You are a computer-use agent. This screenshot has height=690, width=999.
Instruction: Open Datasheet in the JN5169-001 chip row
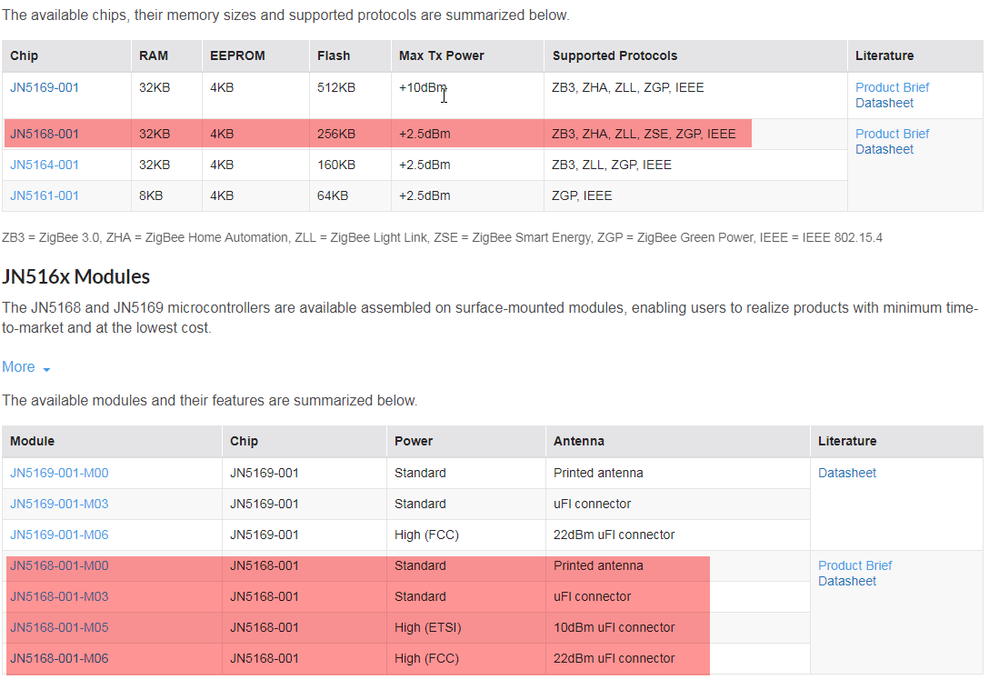pos(884,103)
